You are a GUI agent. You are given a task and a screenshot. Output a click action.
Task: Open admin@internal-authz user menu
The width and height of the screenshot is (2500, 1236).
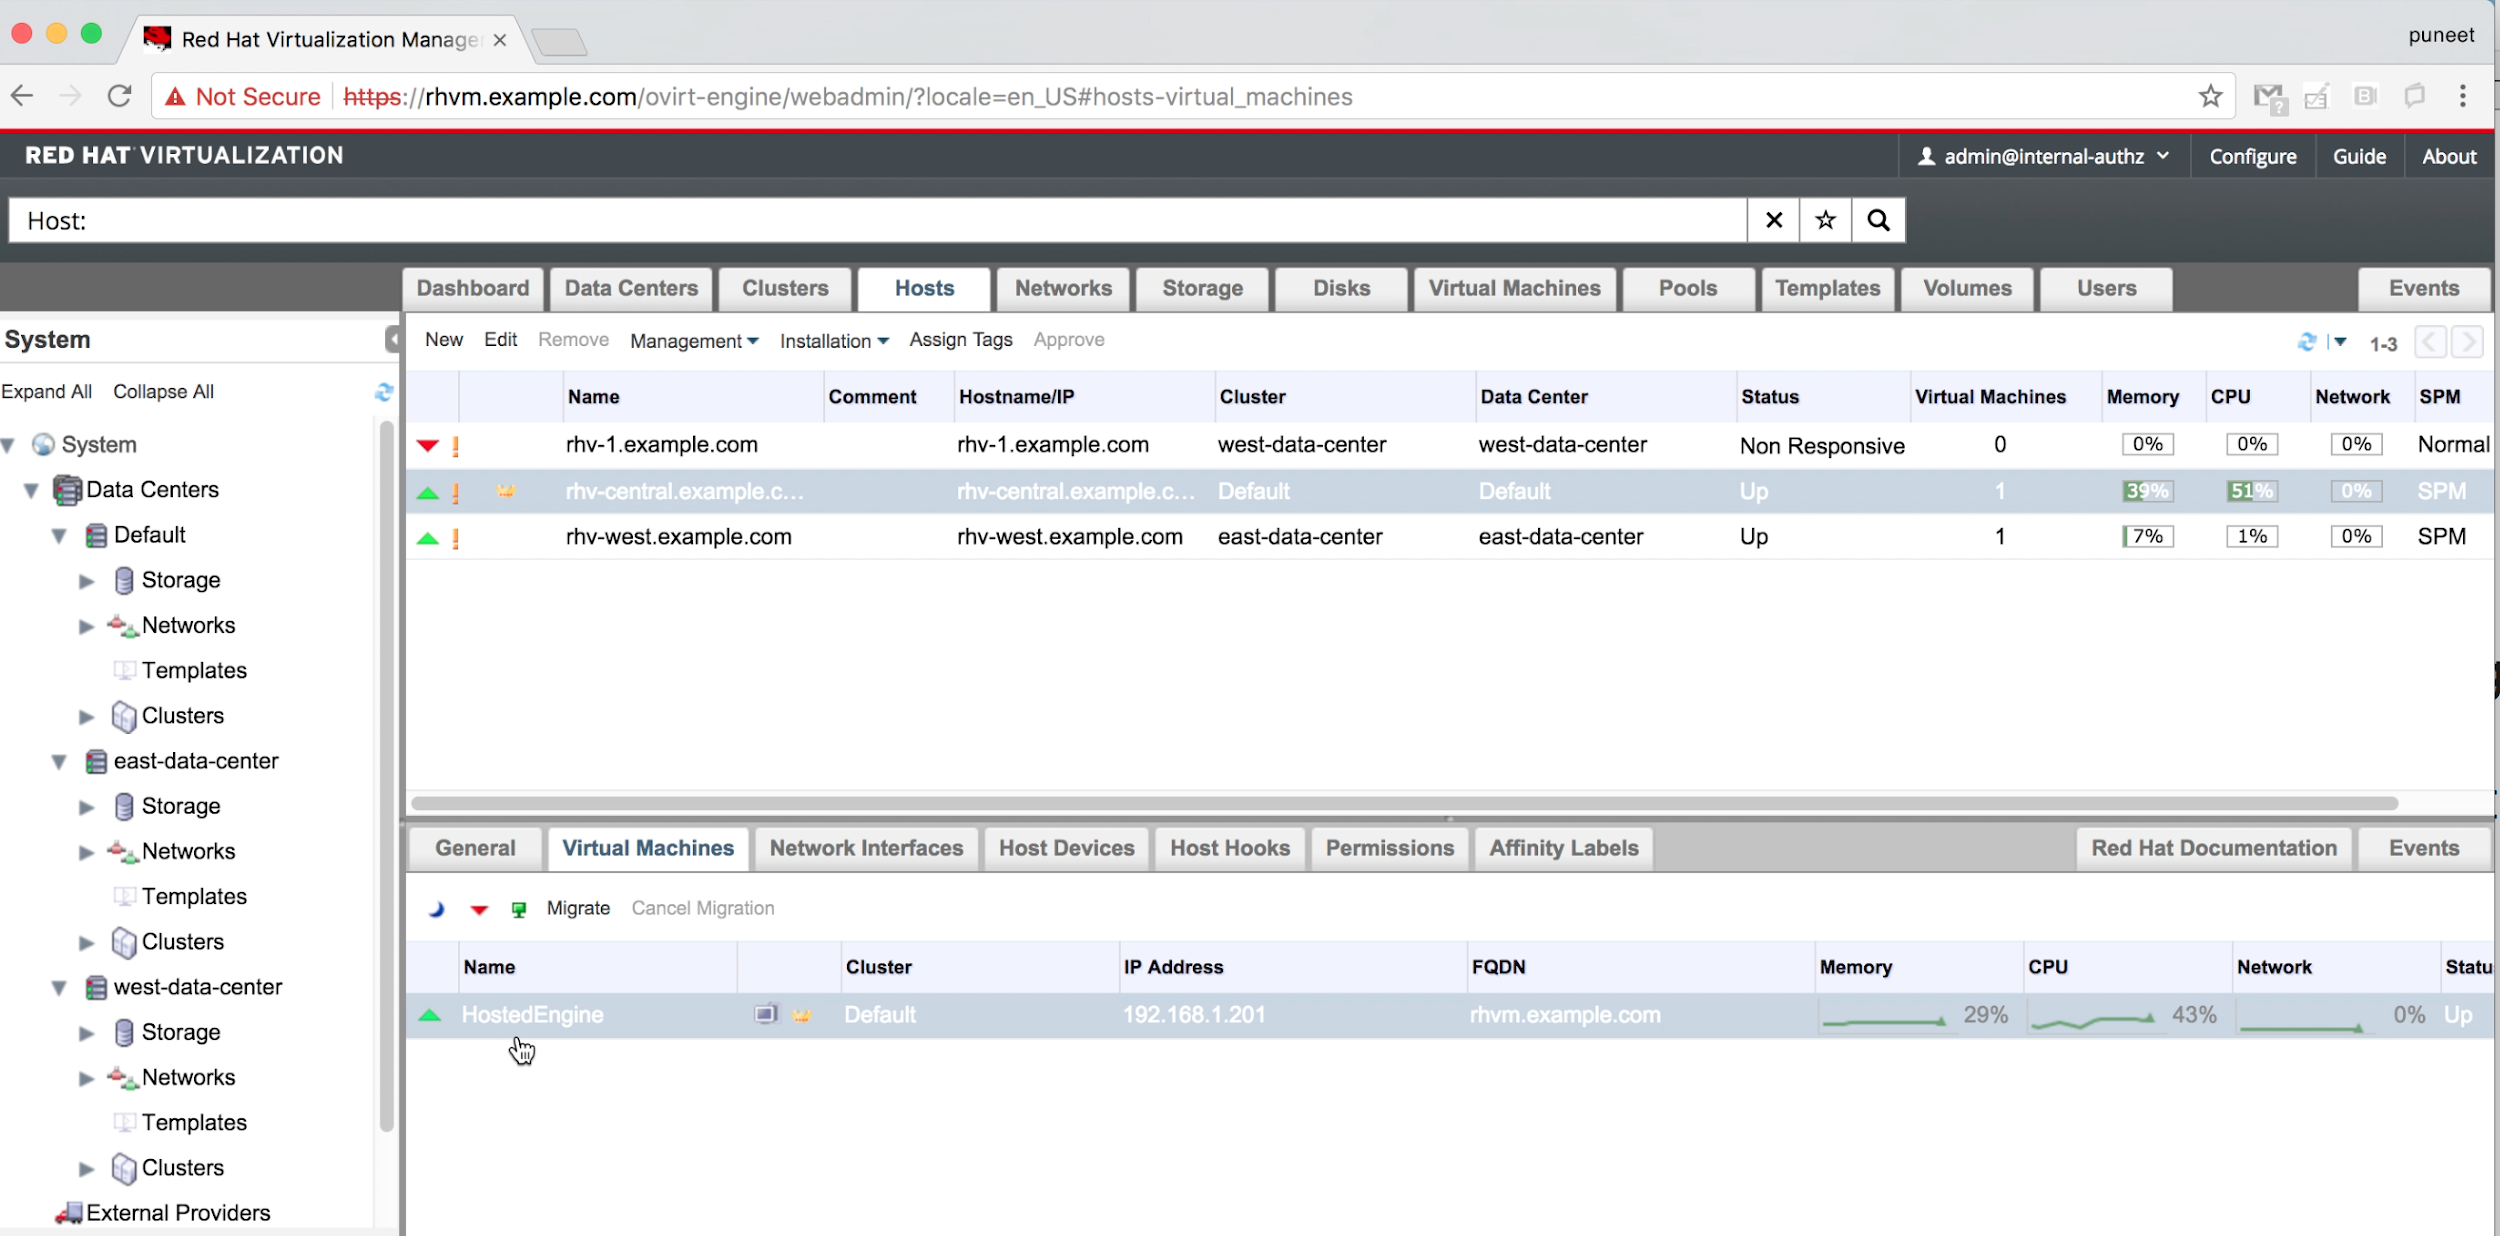(x=2043, y=157)
